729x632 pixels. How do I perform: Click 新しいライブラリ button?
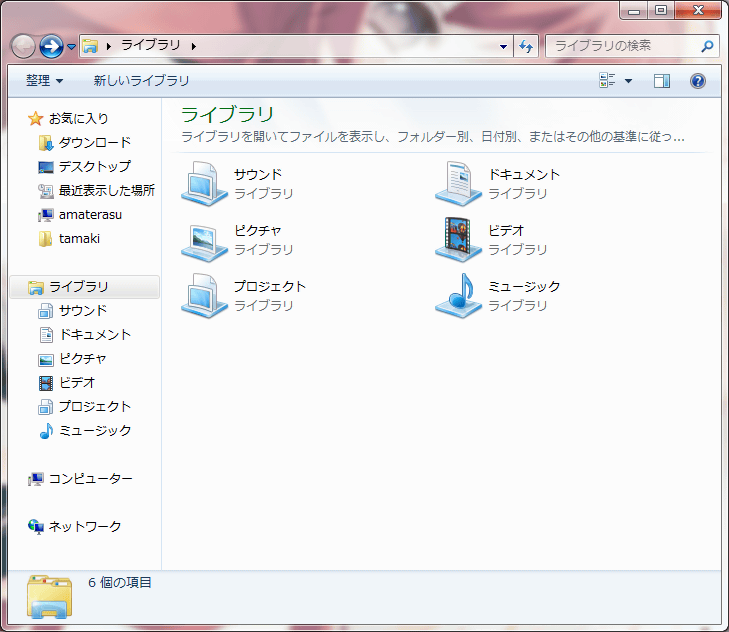pyautogui.click(x=141, y=81)
